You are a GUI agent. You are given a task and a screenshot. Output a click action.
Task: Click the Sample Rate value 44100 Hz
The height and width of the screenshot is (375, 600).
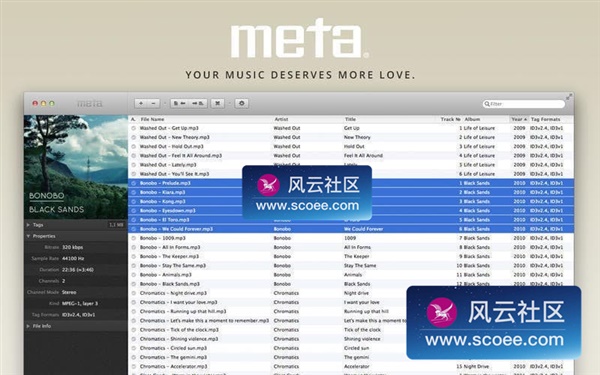[x=73, y=258]
